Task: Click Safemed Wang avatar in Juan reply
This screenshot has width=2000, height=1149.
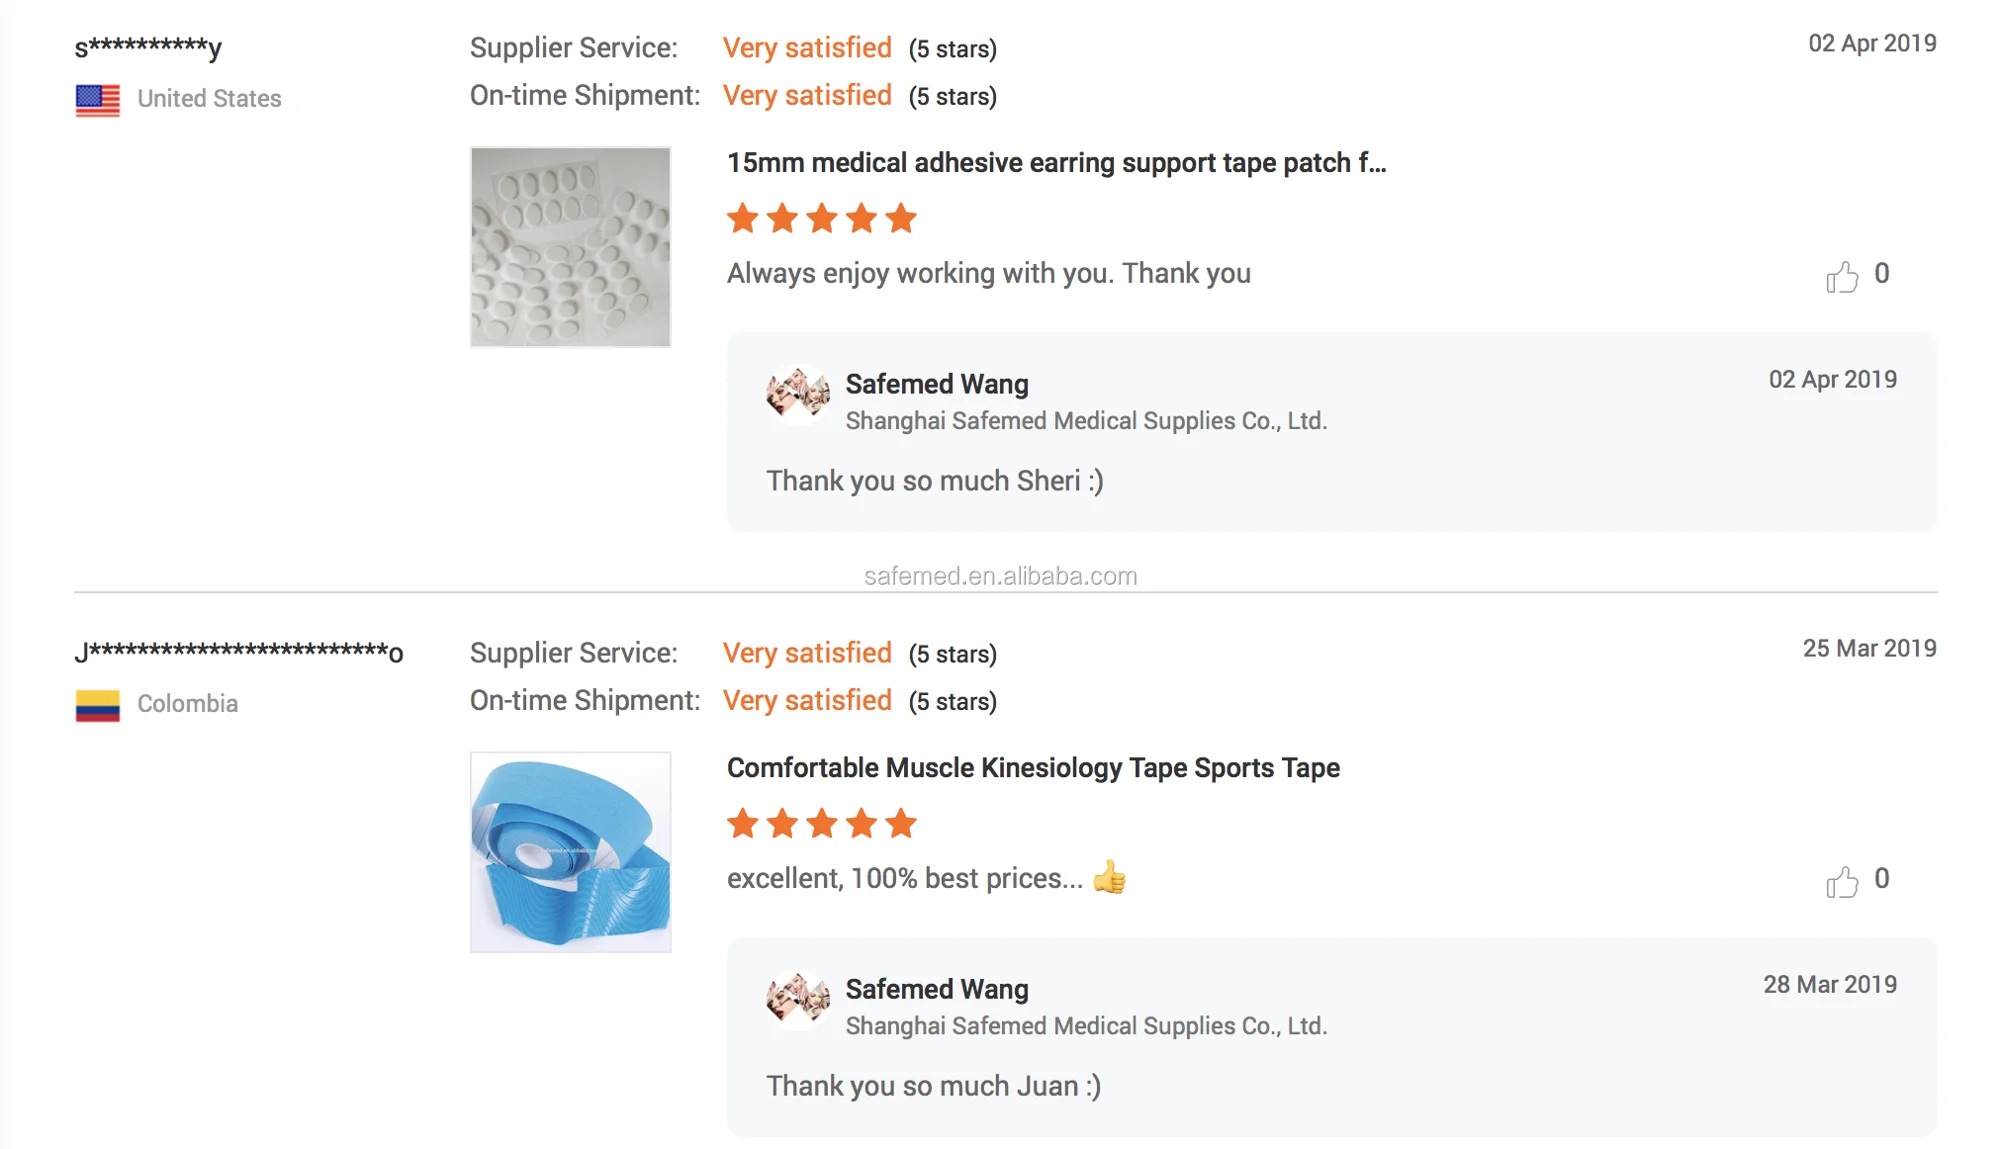Action: tap(798, 999)
